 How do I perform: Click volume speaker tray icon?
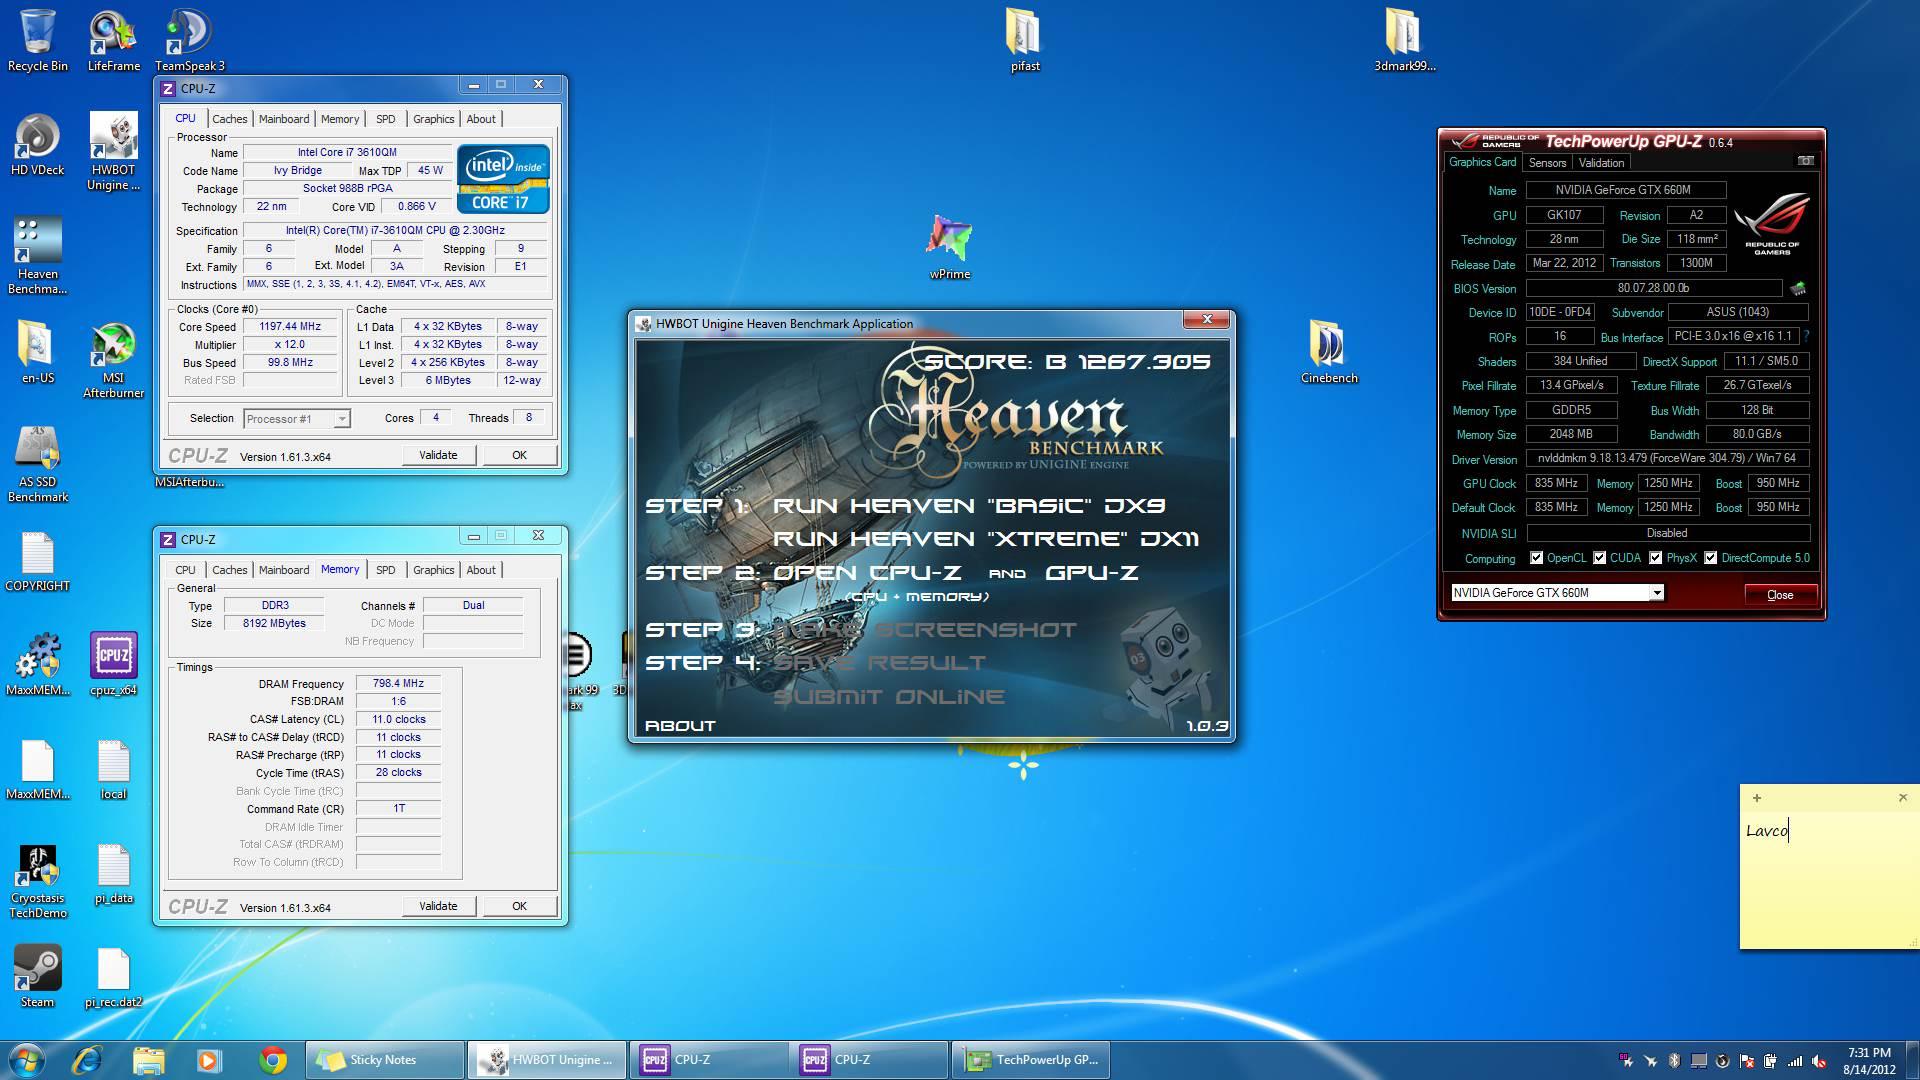coord(1819,1061)
